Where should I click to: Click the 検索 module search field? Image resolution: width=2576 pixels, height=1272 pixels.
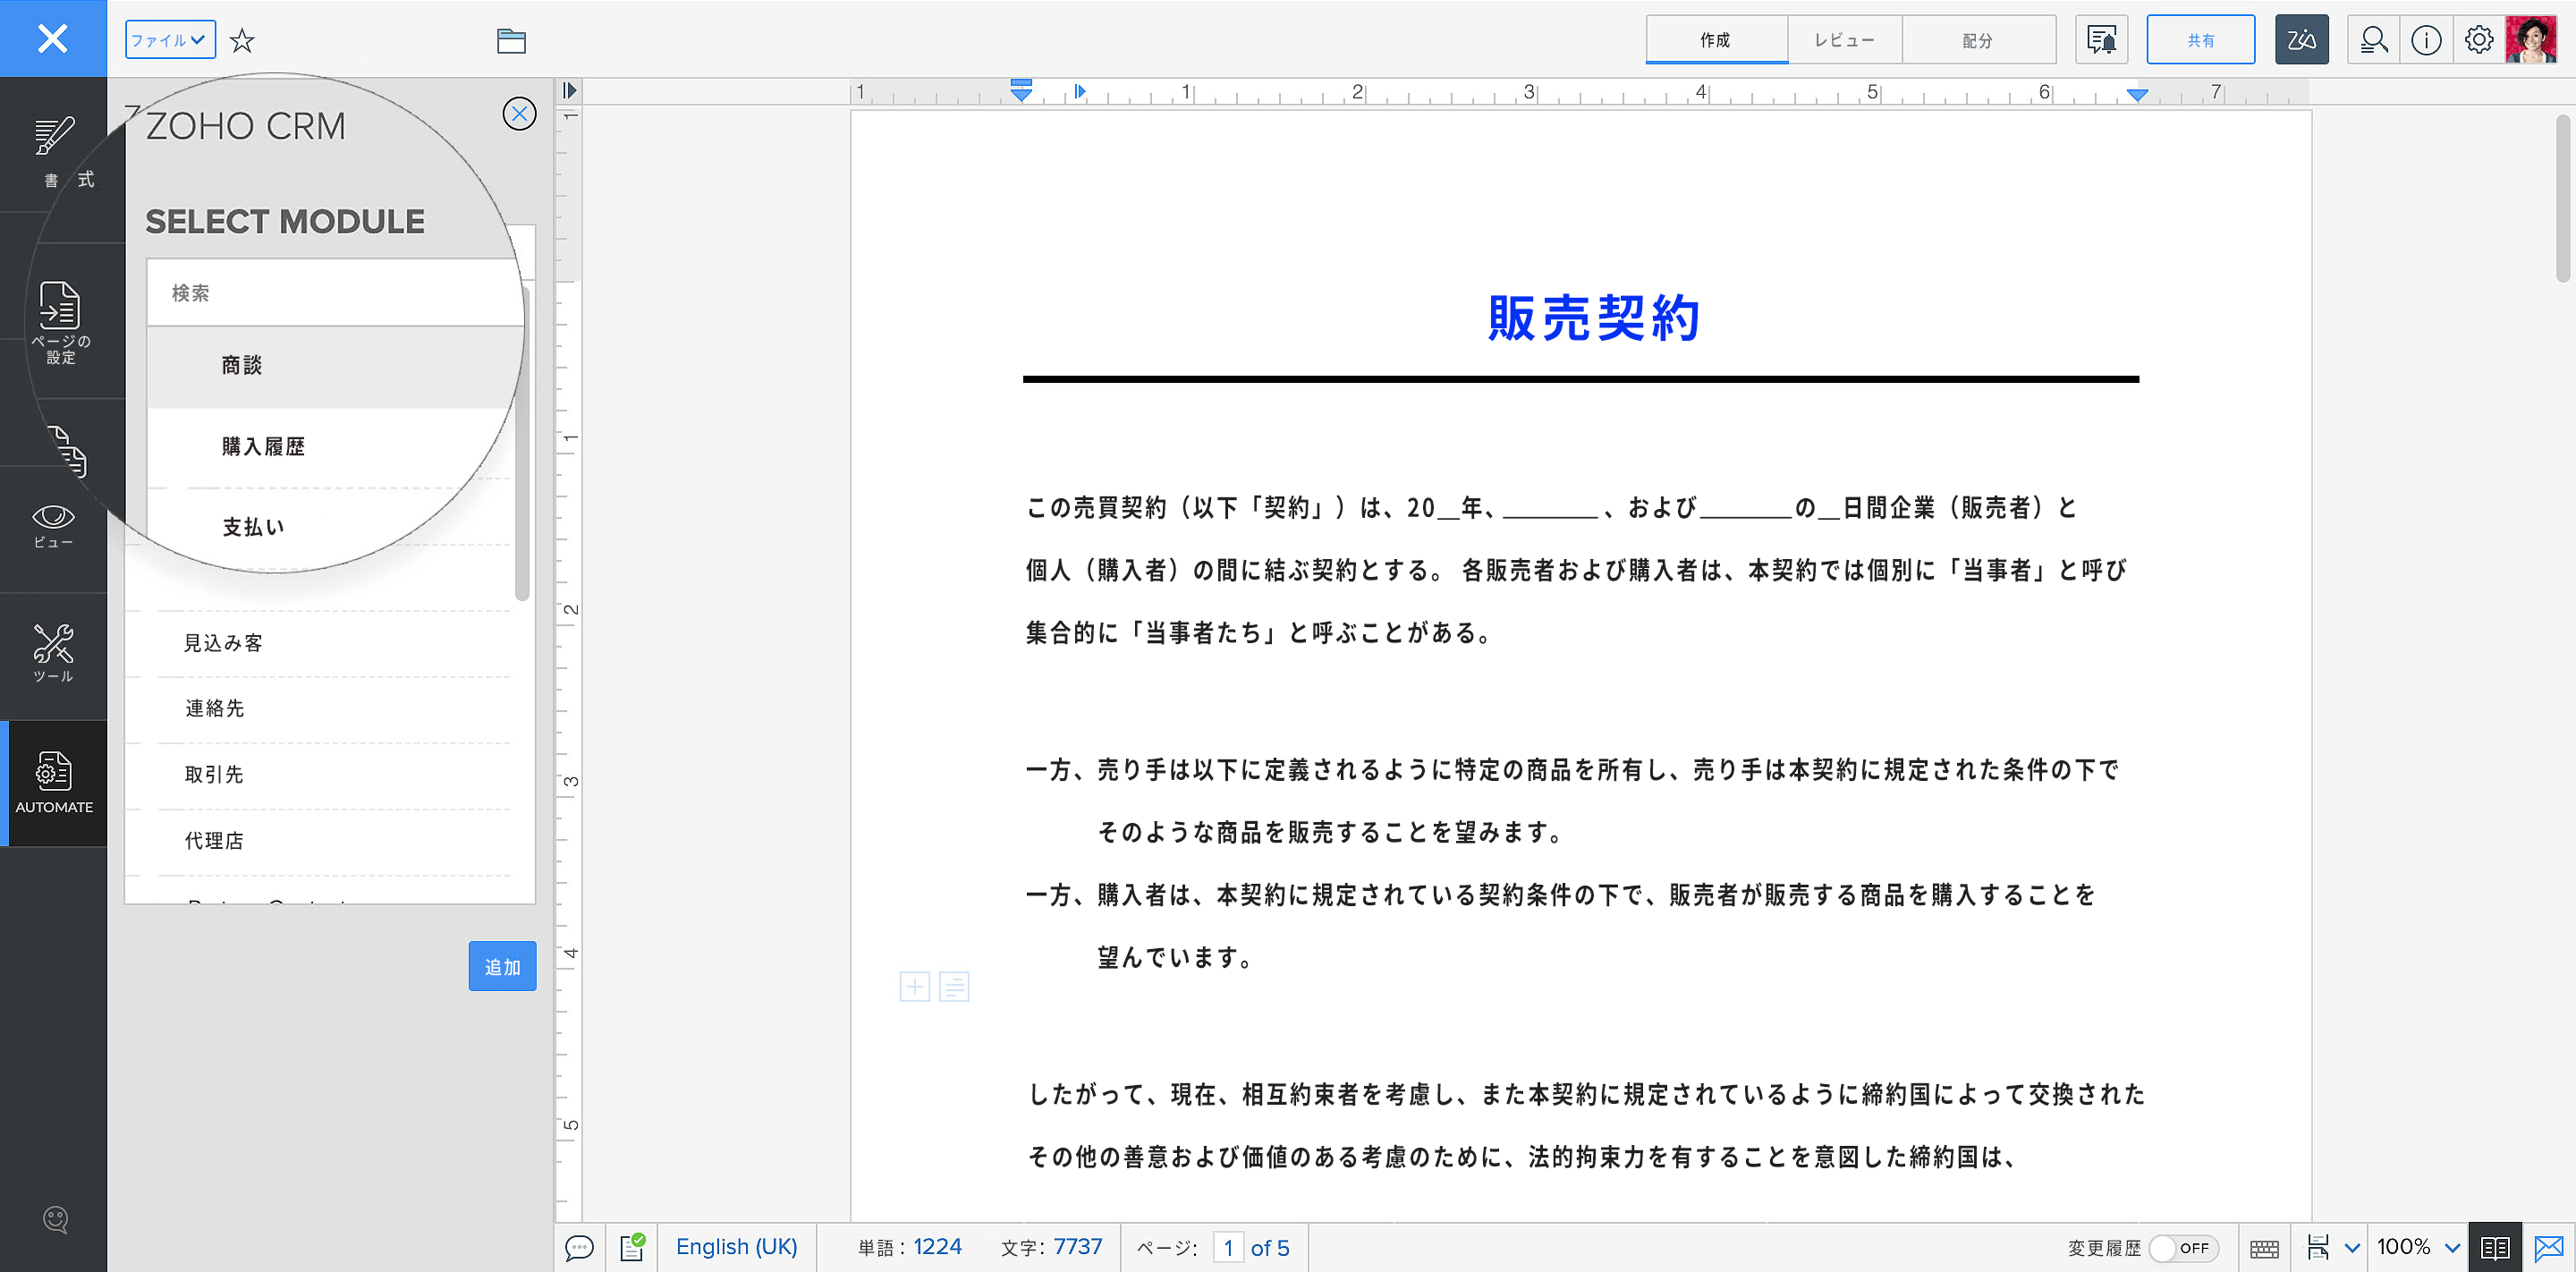pos(336,293)
